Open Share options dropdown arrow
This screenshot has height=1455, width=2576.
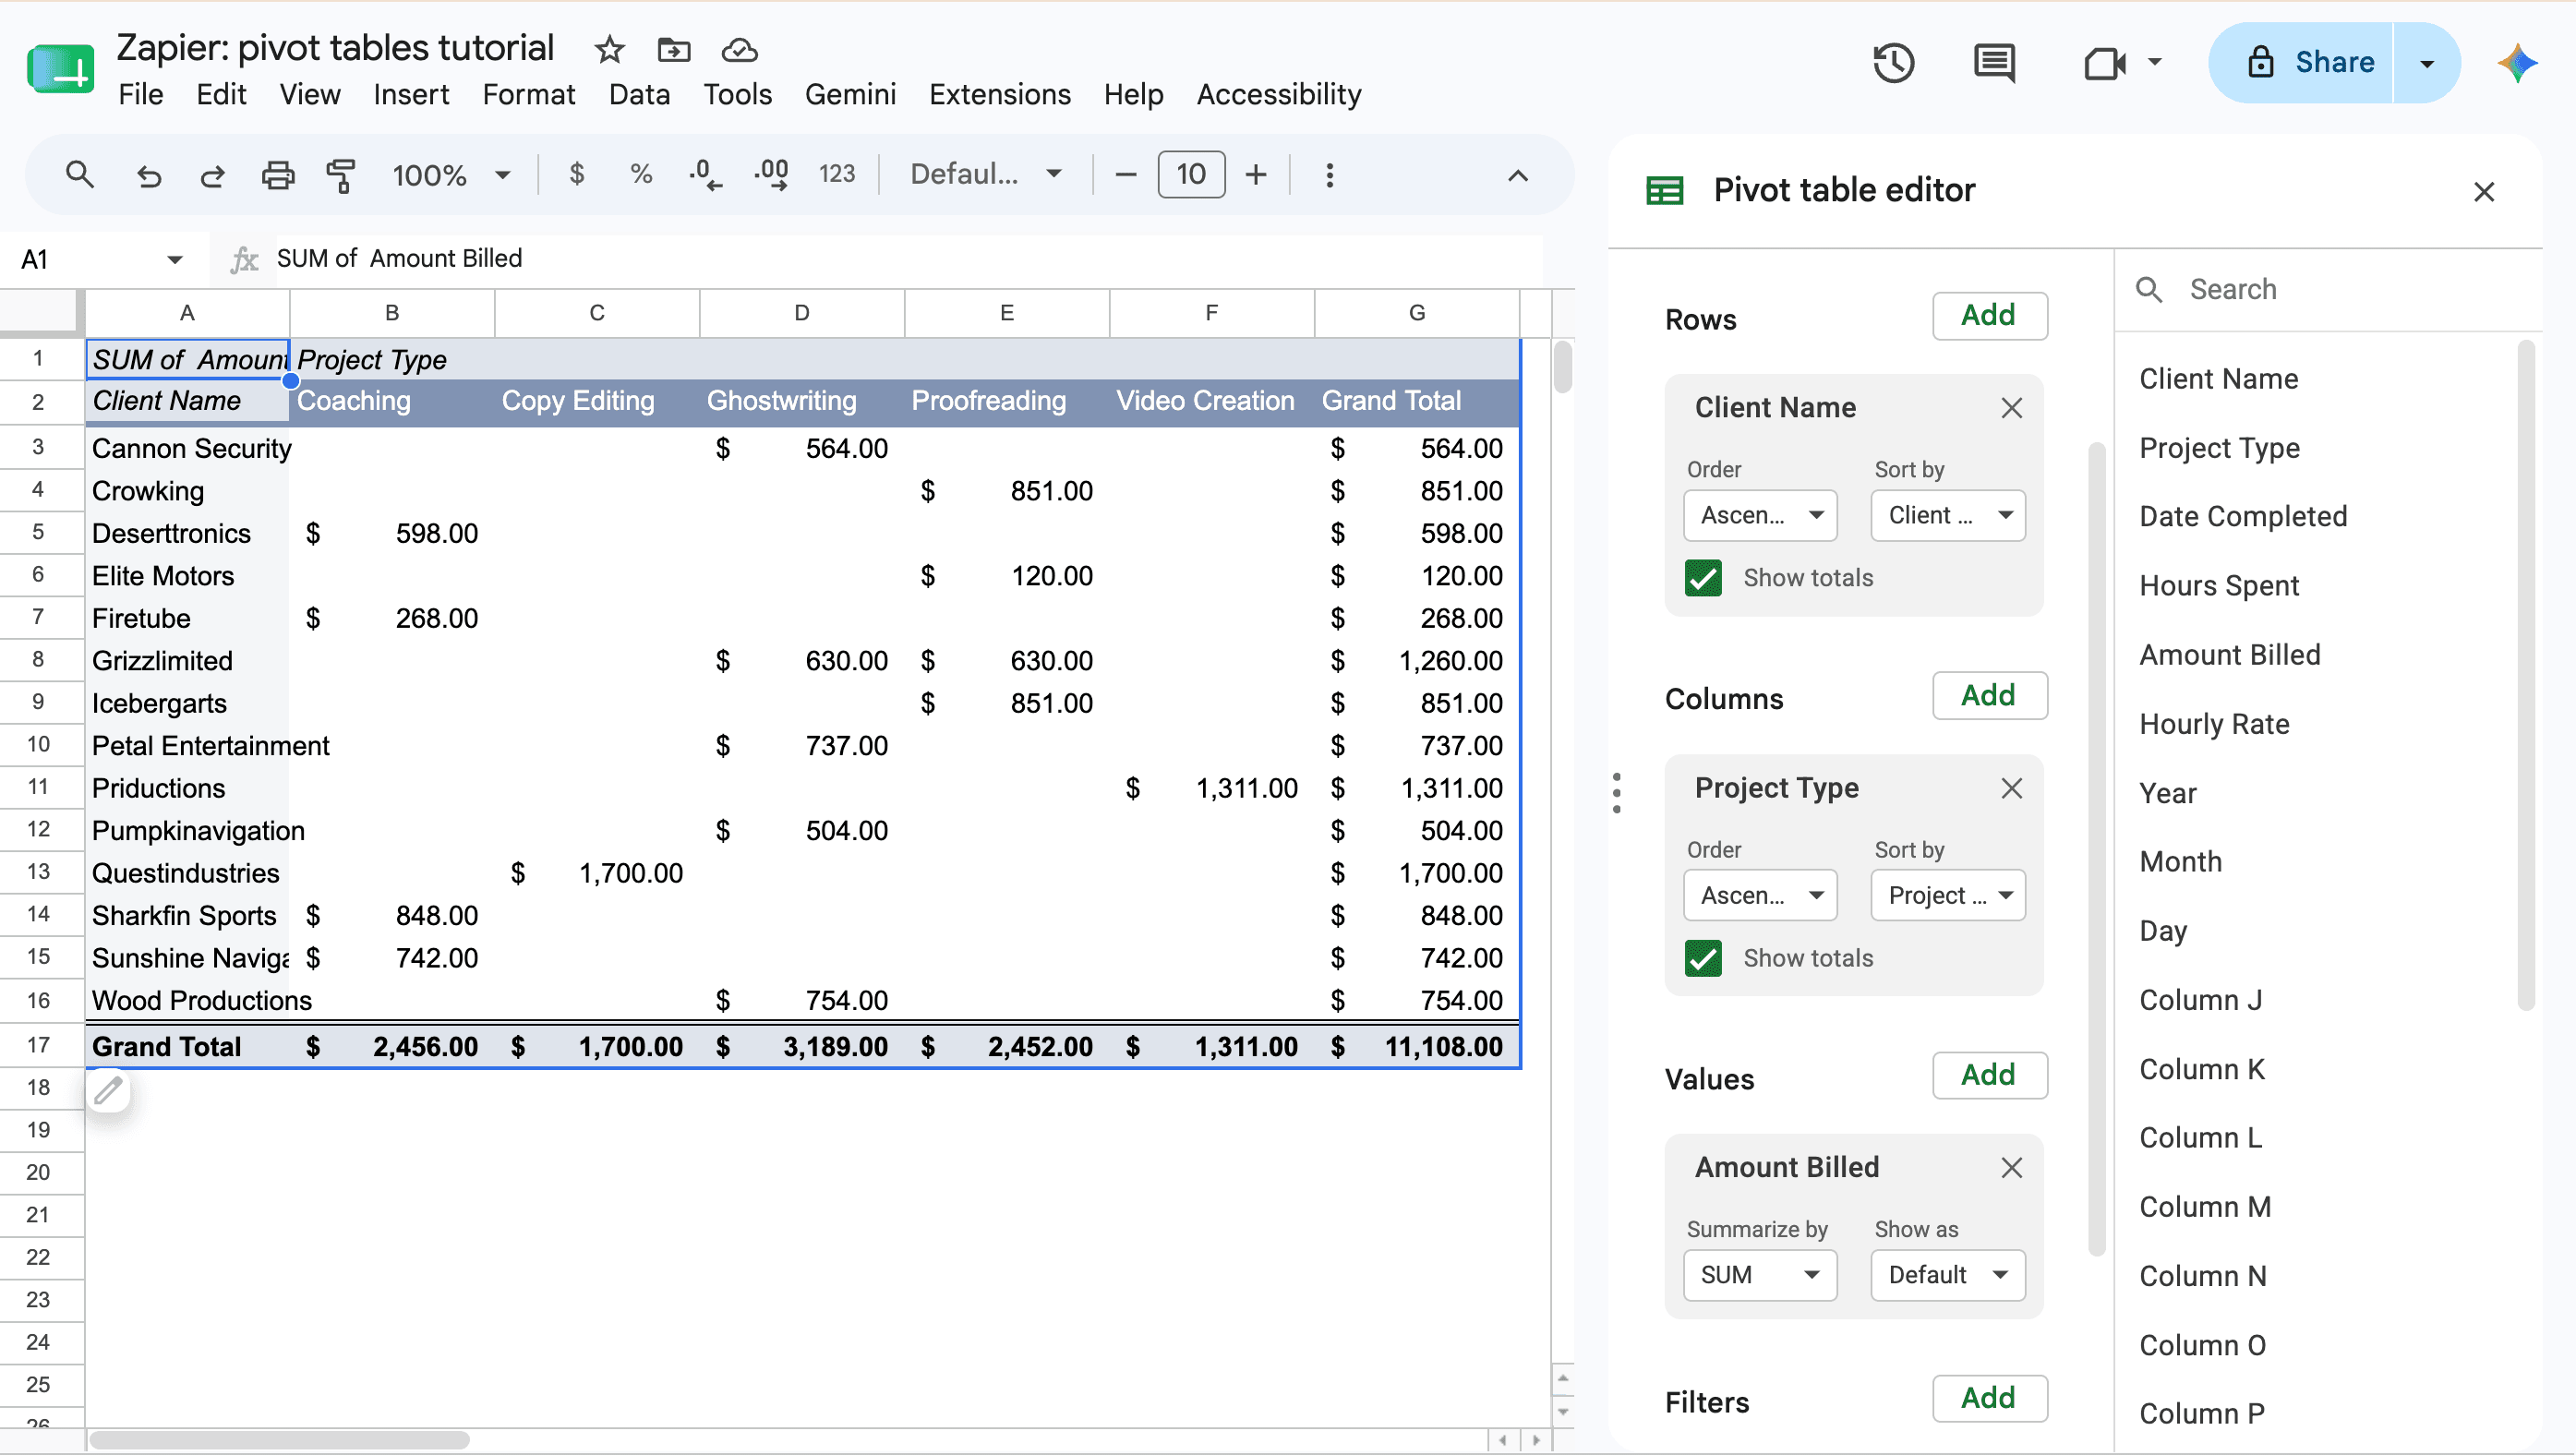2426,63
